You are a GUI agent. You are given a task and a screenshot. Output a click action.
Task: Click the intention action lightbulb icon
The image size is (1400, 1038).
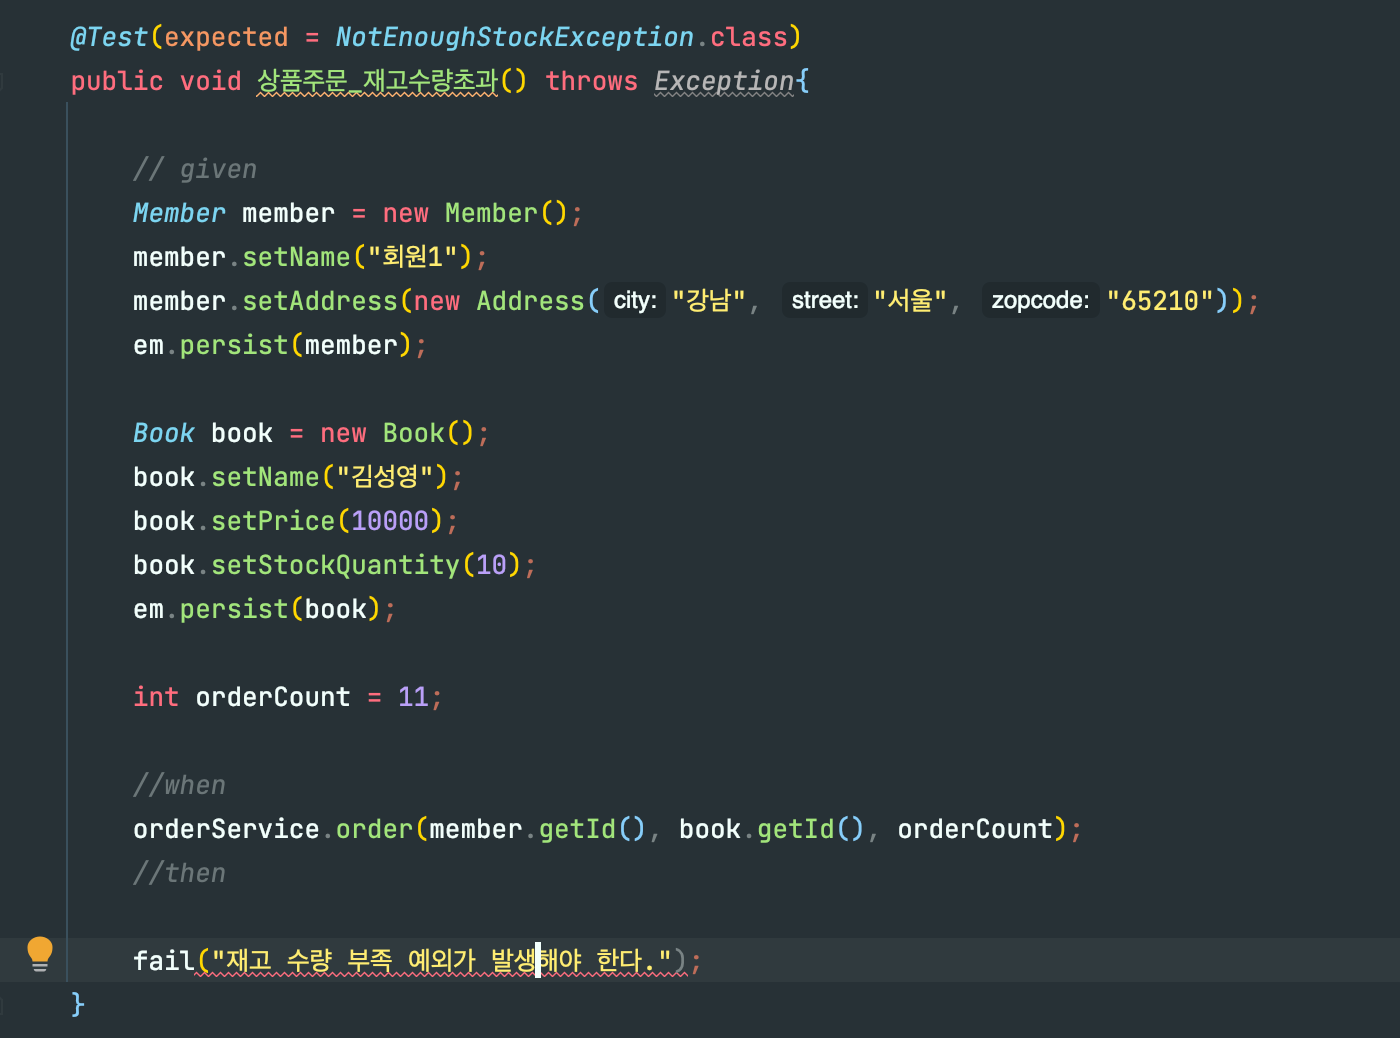point(39,955)
